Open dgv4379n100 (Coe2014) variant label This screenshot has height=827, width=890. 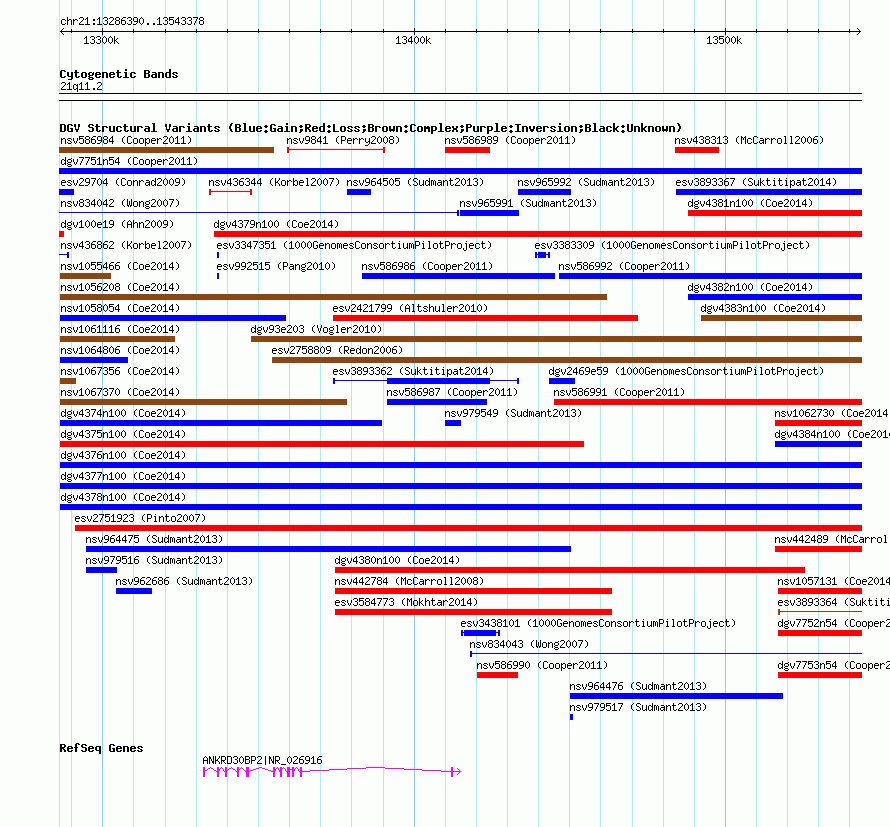point(276,224)
